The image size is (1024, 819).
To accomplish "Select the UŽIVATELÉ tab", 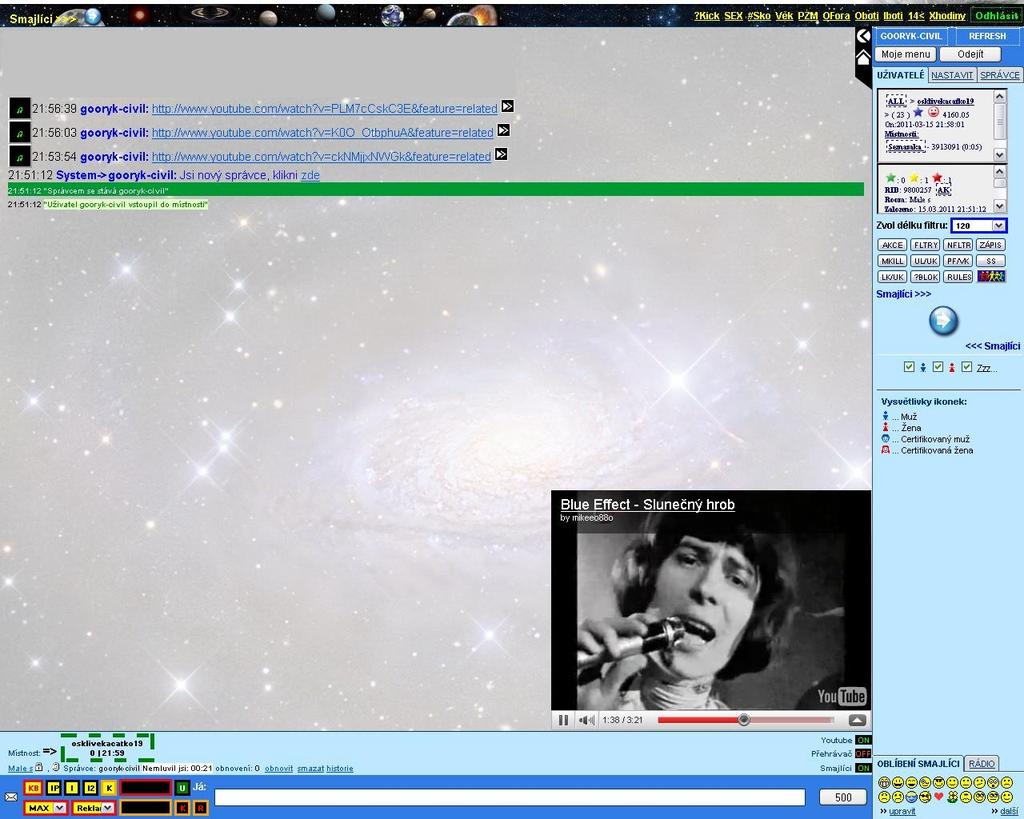I will point(900,75).
